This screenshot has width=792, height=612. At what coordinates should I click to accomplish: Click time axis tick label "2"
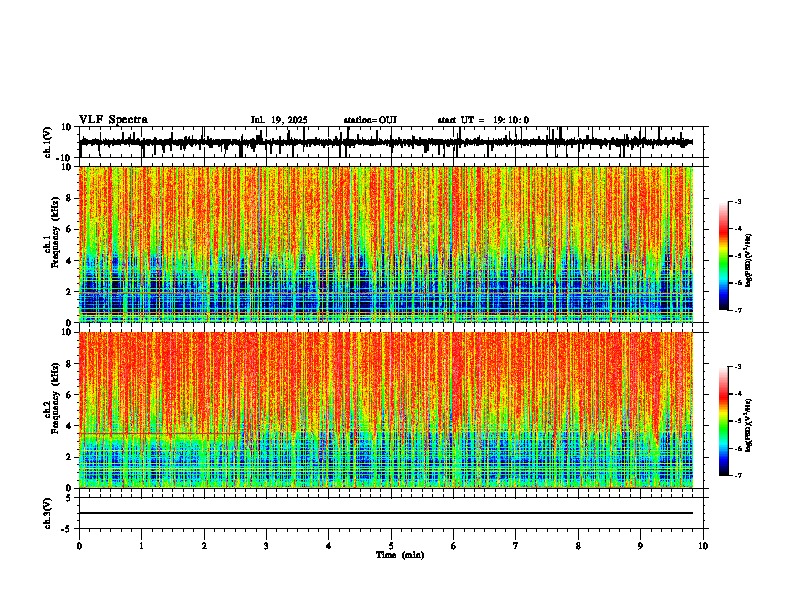click(x=204, y=546)
